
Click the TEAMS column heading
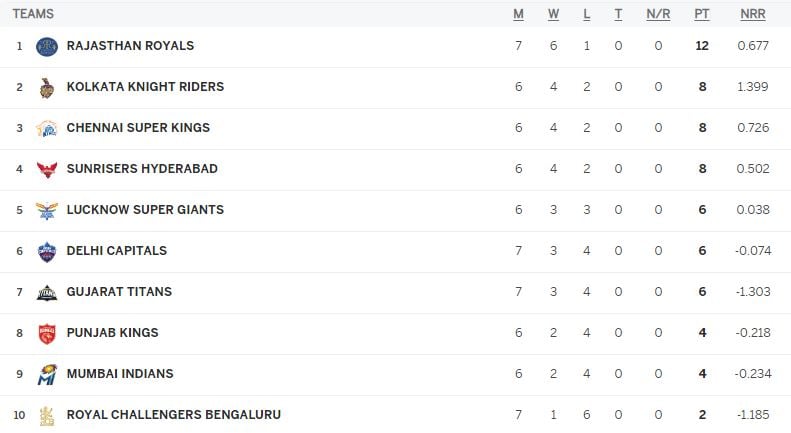[x=33, y=14]
